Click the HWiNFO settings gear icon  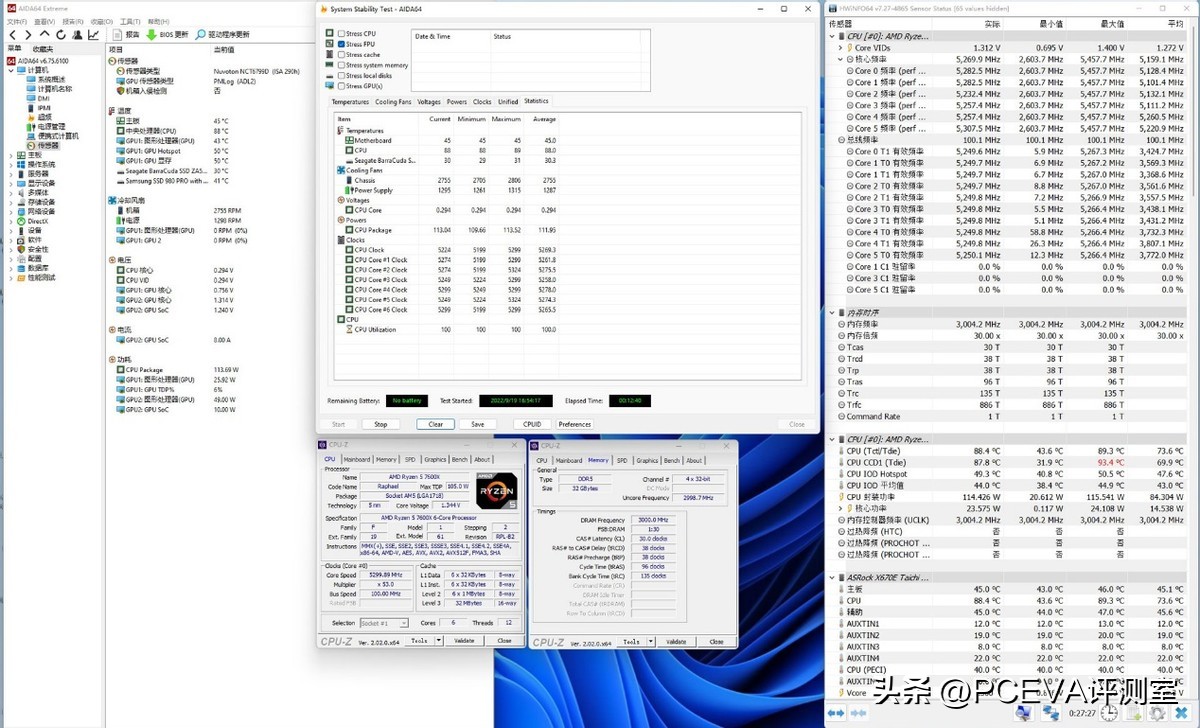point(1157,713)
